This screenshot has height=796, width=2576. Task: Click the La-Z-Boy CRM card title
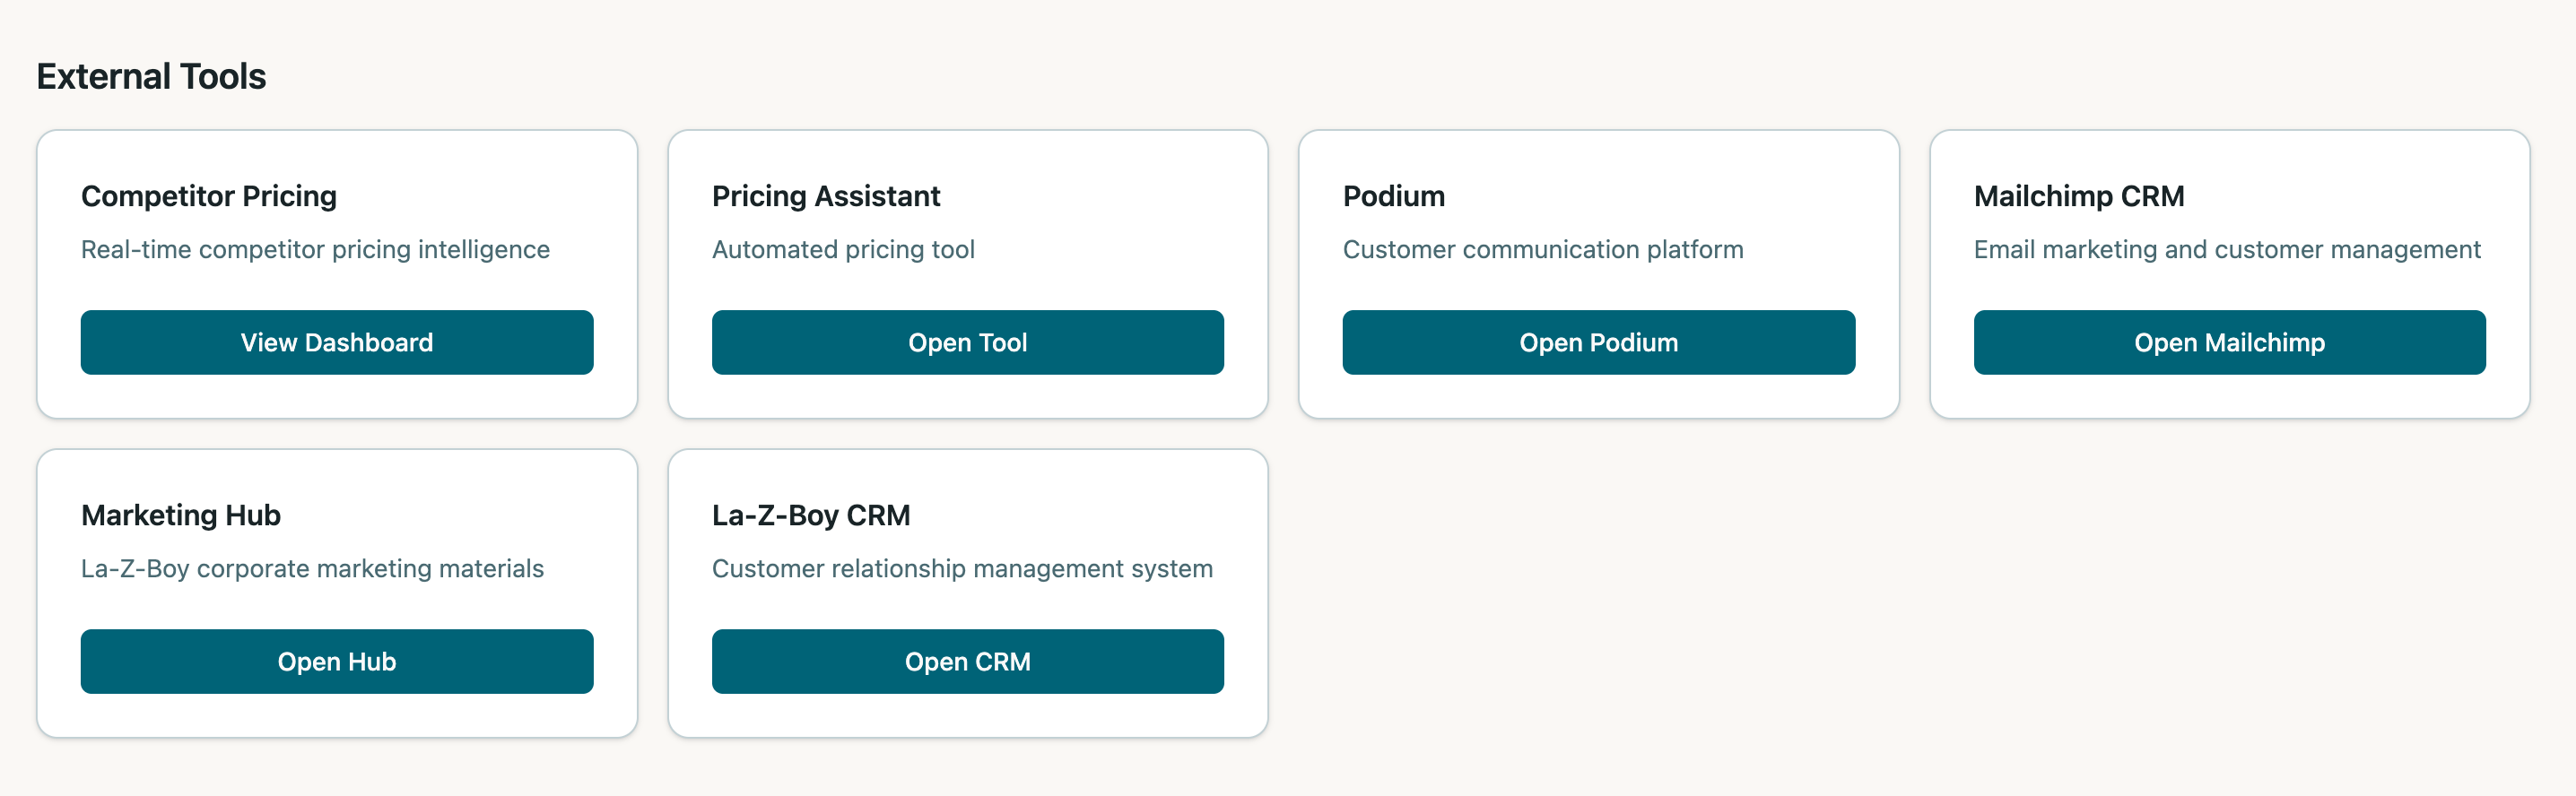point(811,515)
